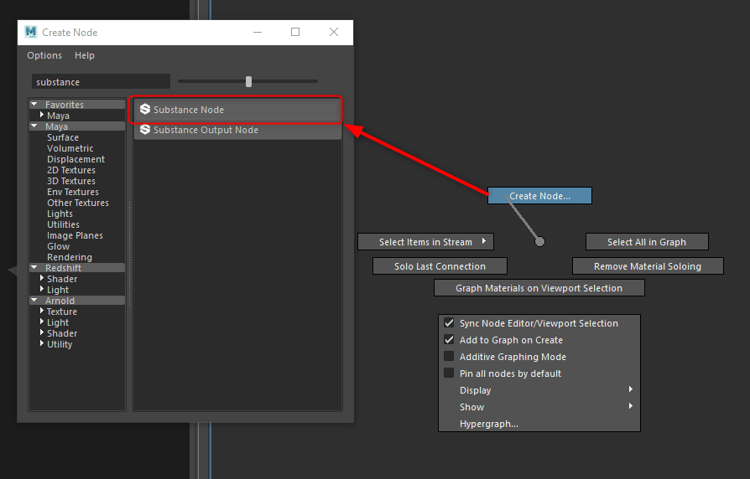Expand Arnold Texture group
Viewport: 750px width, 479px height.
point(42,311)
